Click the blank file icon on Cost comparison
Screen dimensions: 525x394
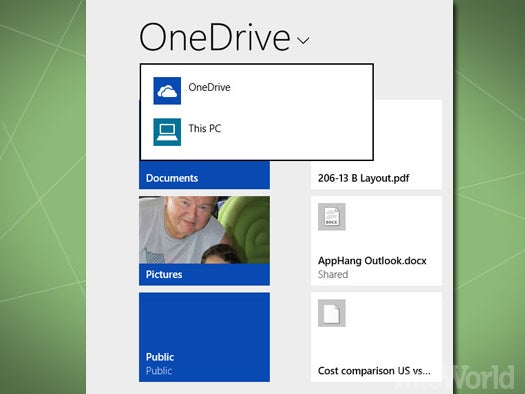click(331, 313)
